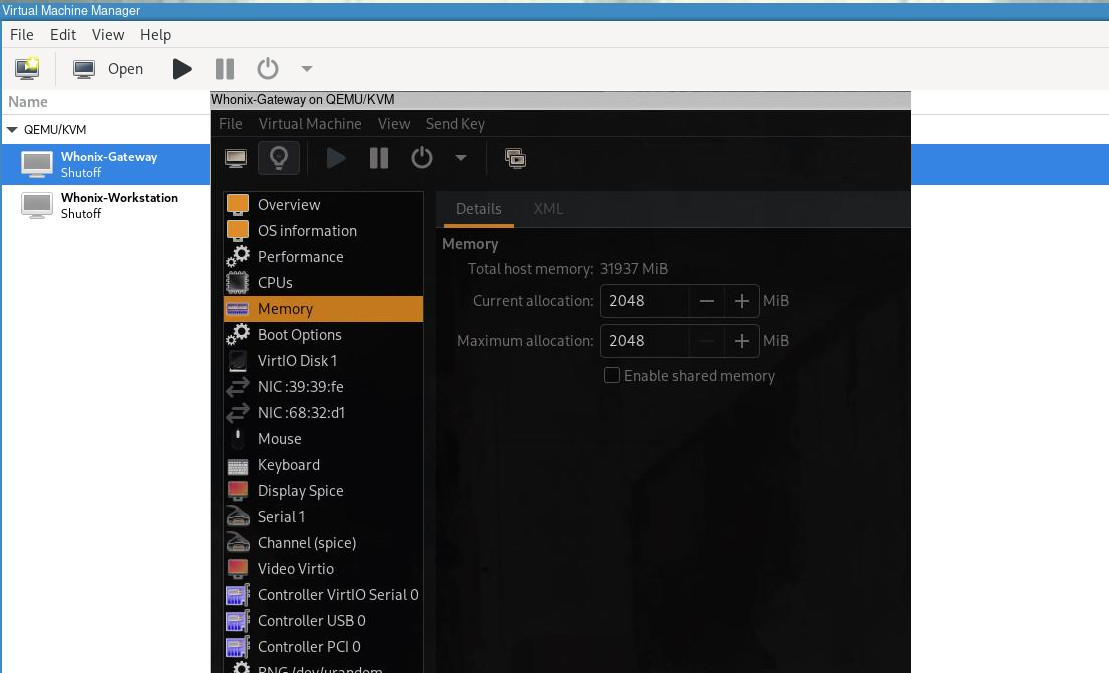This screenshot has width=1109, height=673.
Task: Click the main toolbar Pause button
Action: (225, 69)
